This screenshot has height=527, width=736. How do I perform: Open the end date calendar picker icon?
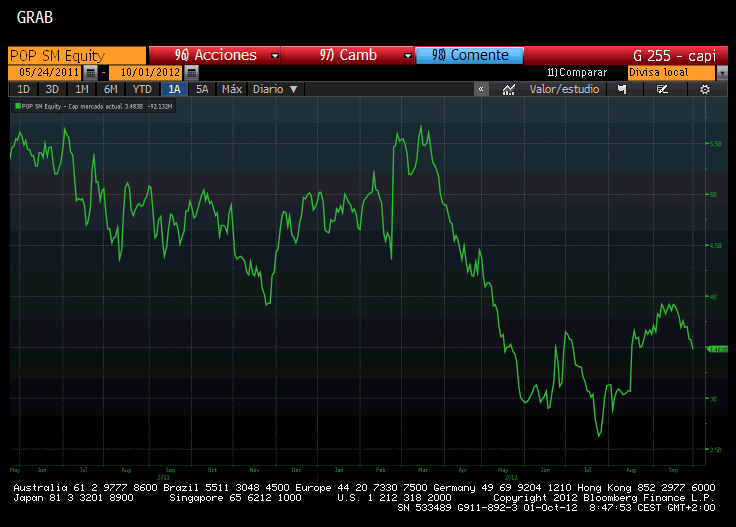click(x=192, y=73)
